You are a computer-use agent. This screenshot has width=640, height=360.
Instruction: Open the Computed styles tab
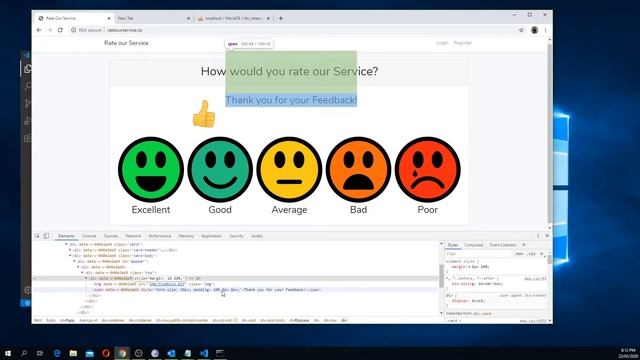[473, 245]
